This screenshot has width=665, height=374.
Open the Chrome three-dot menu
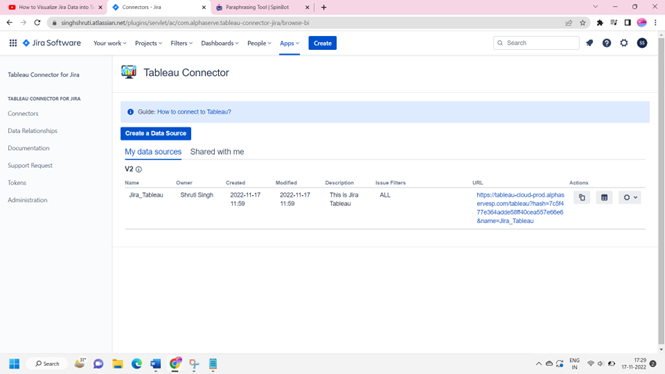point(656,23)
